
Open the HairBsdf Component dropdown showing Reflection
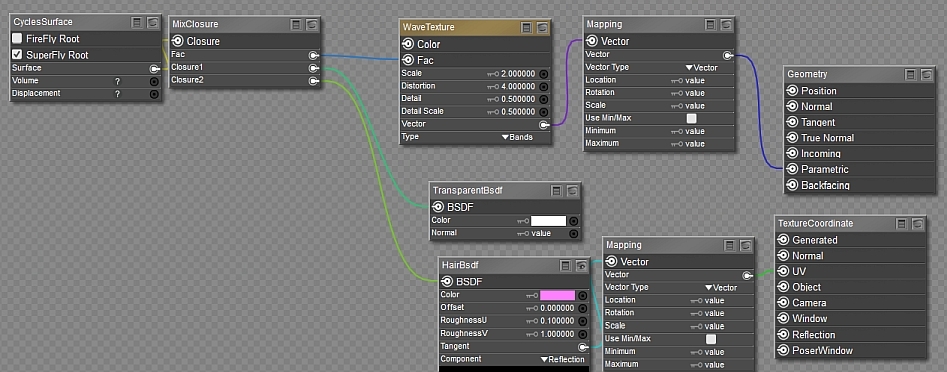pos(562,359)
